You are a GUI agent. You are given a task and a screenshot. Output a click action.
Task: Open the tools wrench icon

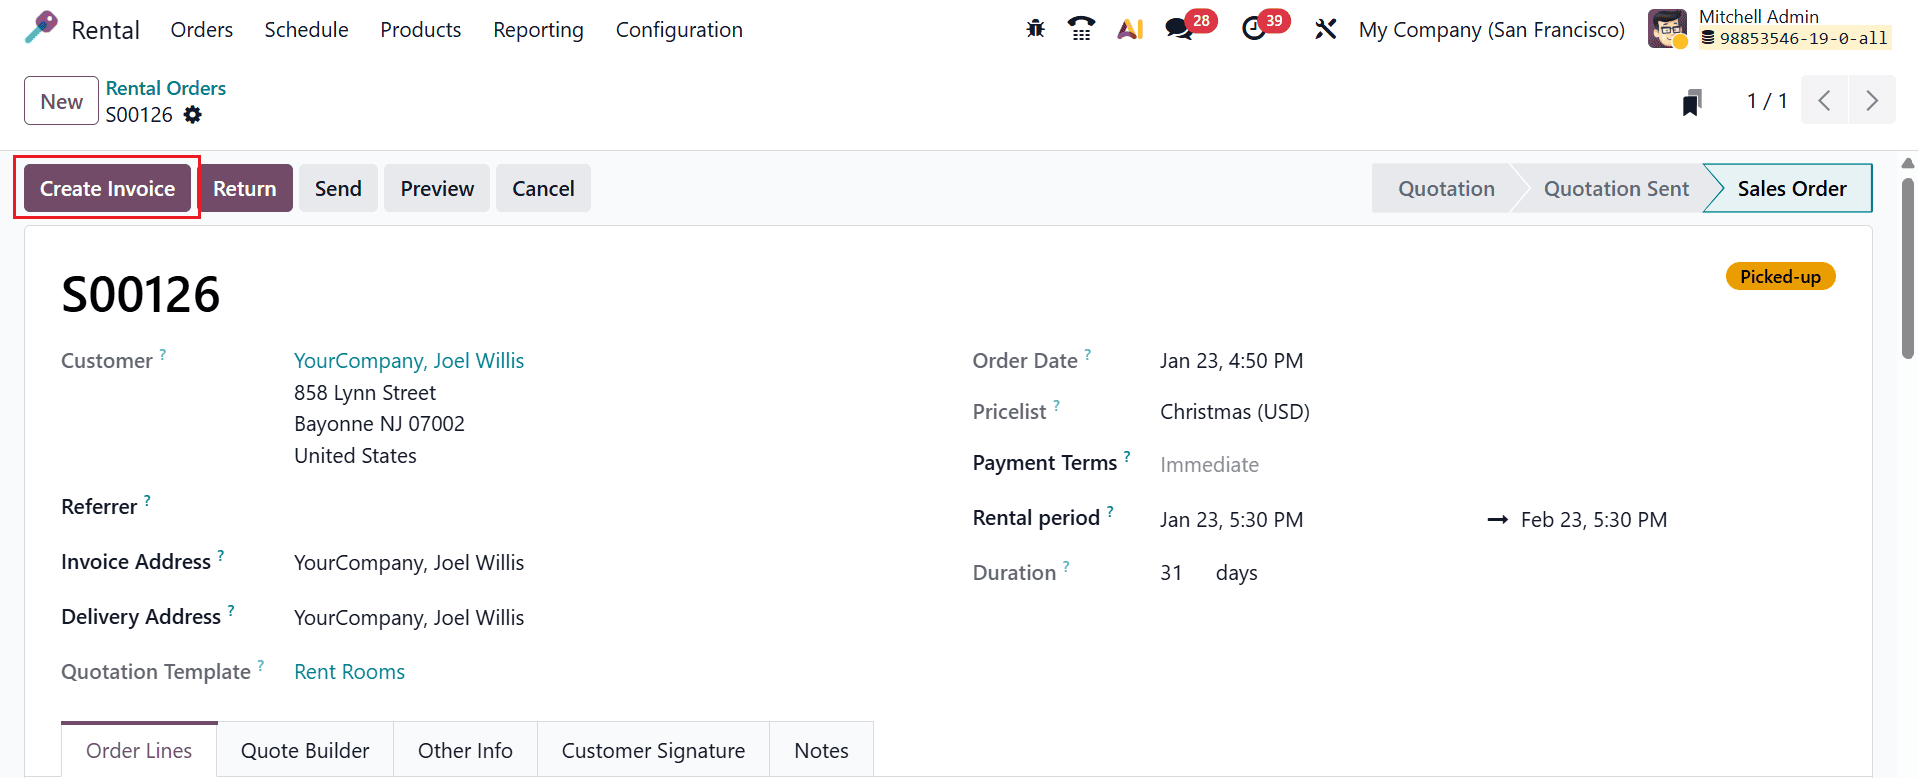pyautogui.click(x=1325, y=29)
